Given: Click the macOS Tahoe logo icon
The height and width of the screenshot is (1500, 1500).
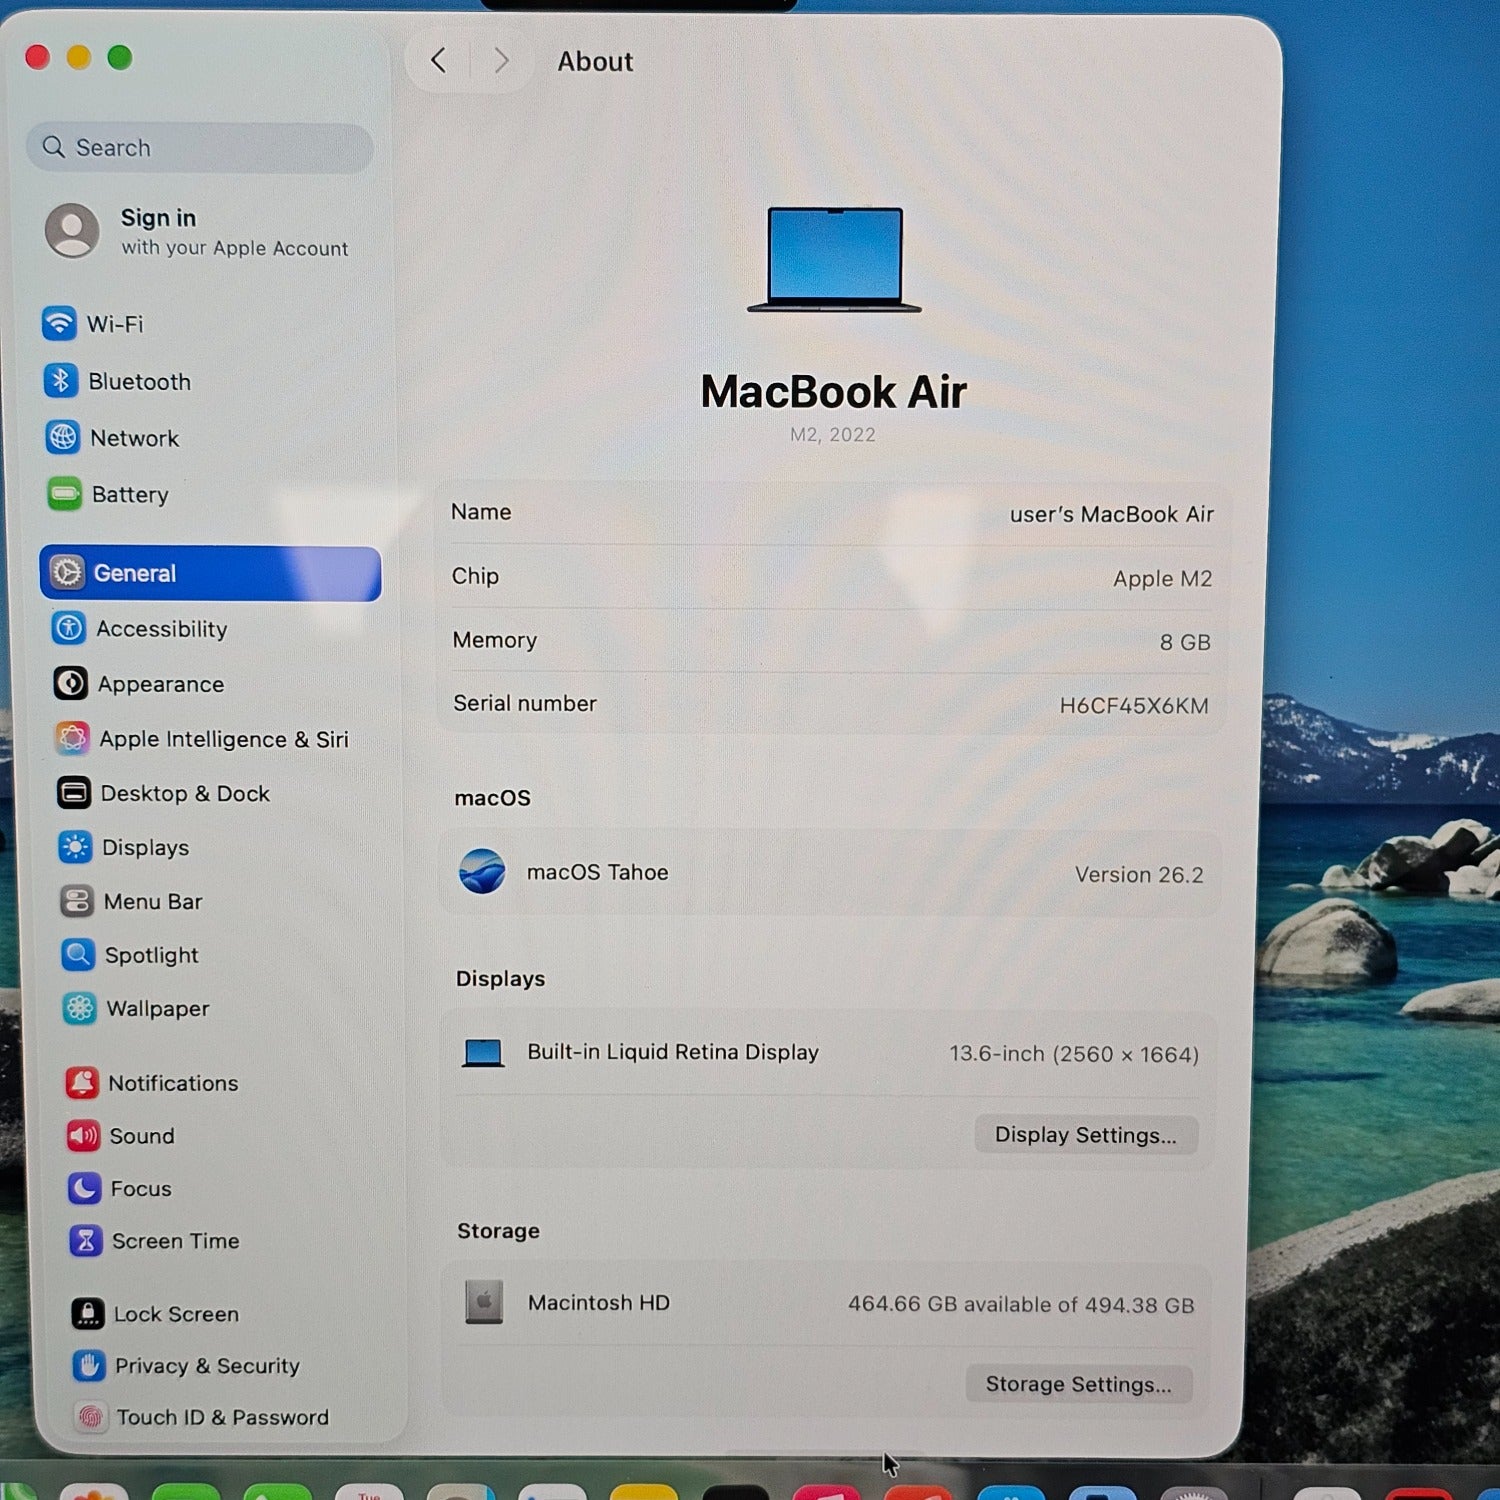Looking at the screenshot, I should pyautogui.click(x=482, y=871).
